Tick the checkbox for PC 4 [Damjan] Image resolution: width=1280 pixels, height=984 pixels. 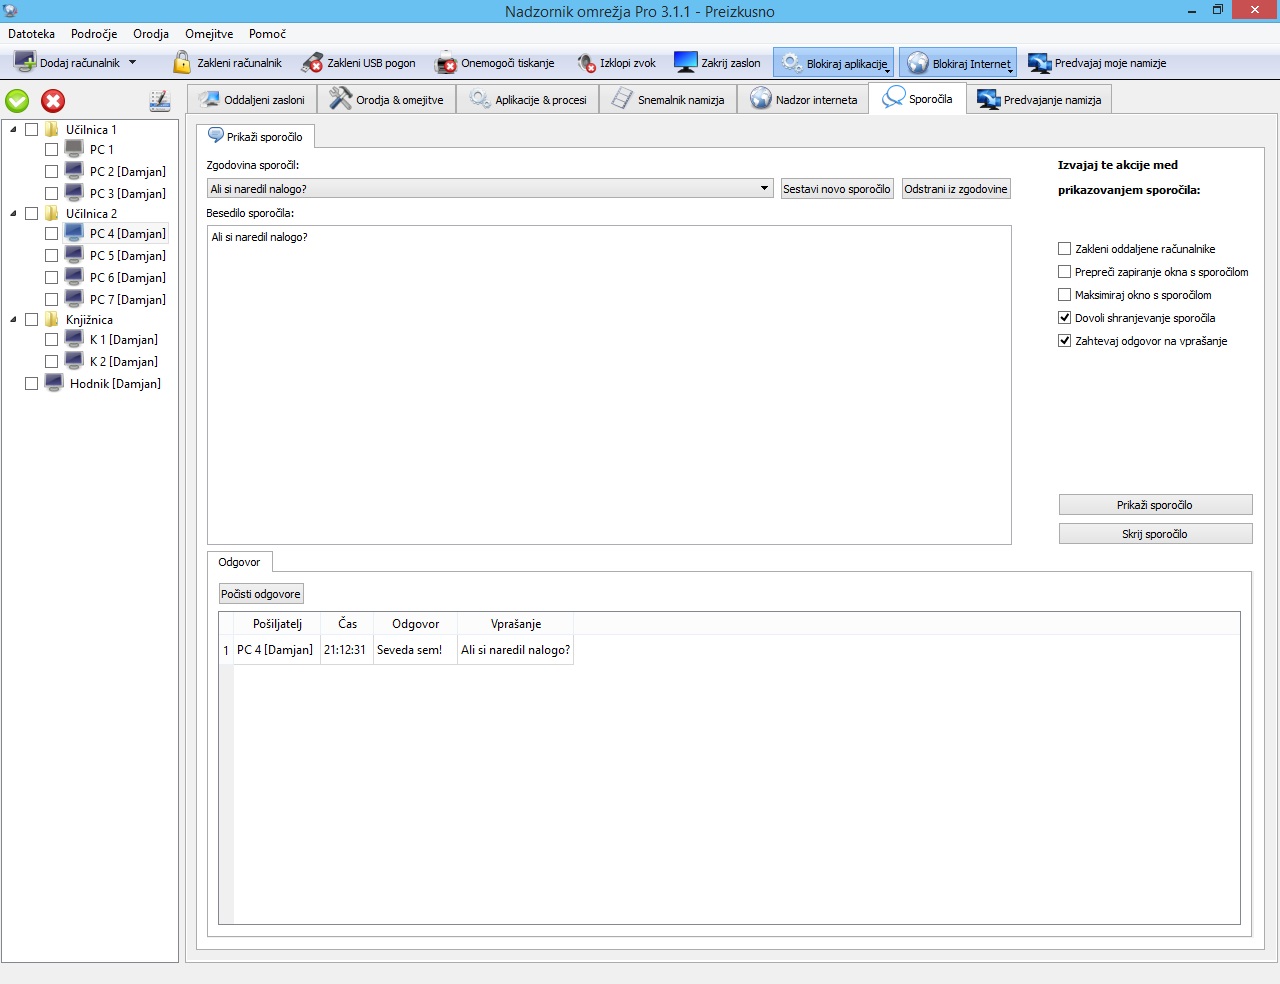click(51, 234)
